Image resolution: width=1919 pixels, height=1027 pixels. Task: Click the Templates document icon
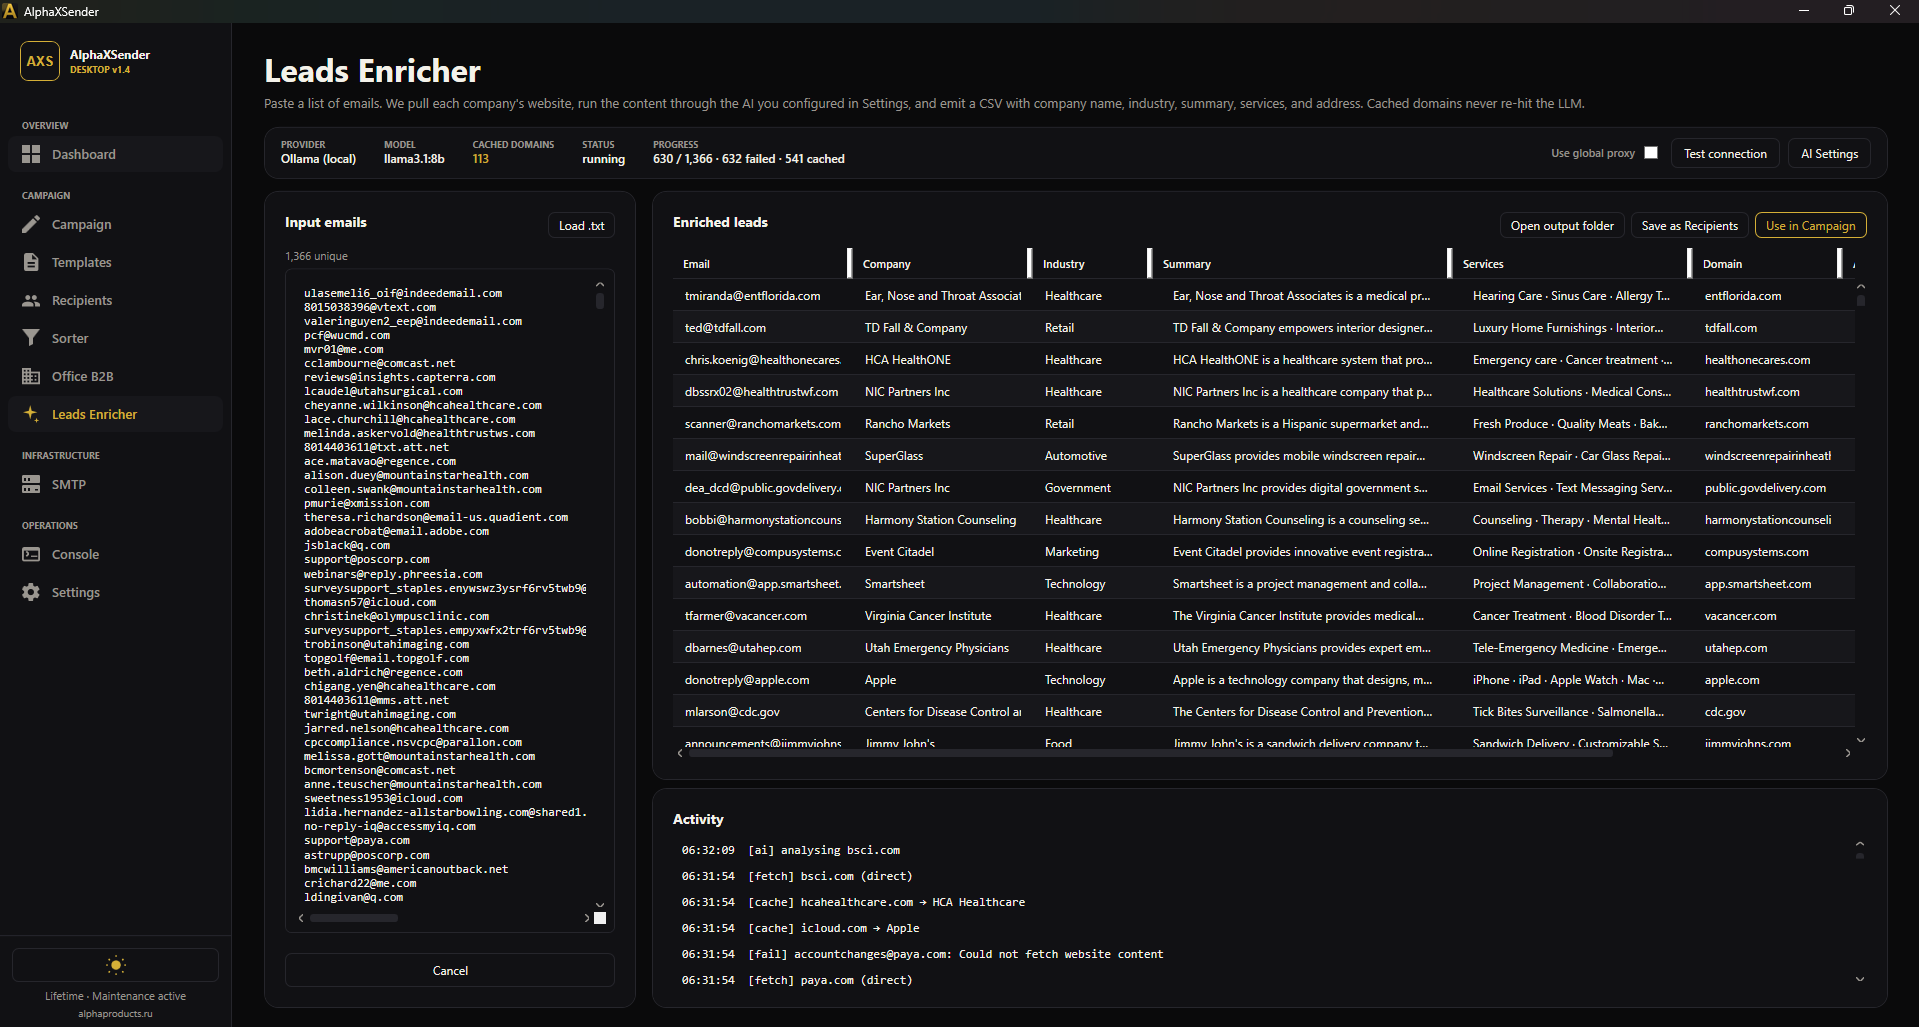[31, 262]
